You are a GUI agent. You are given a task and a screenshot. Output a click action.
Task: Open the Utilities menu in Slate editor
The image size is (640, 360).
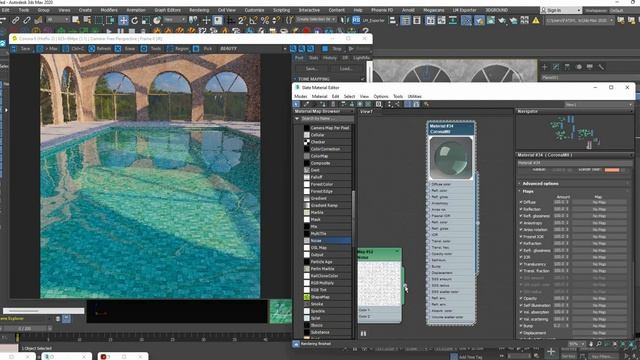click(x=414, y=96)
